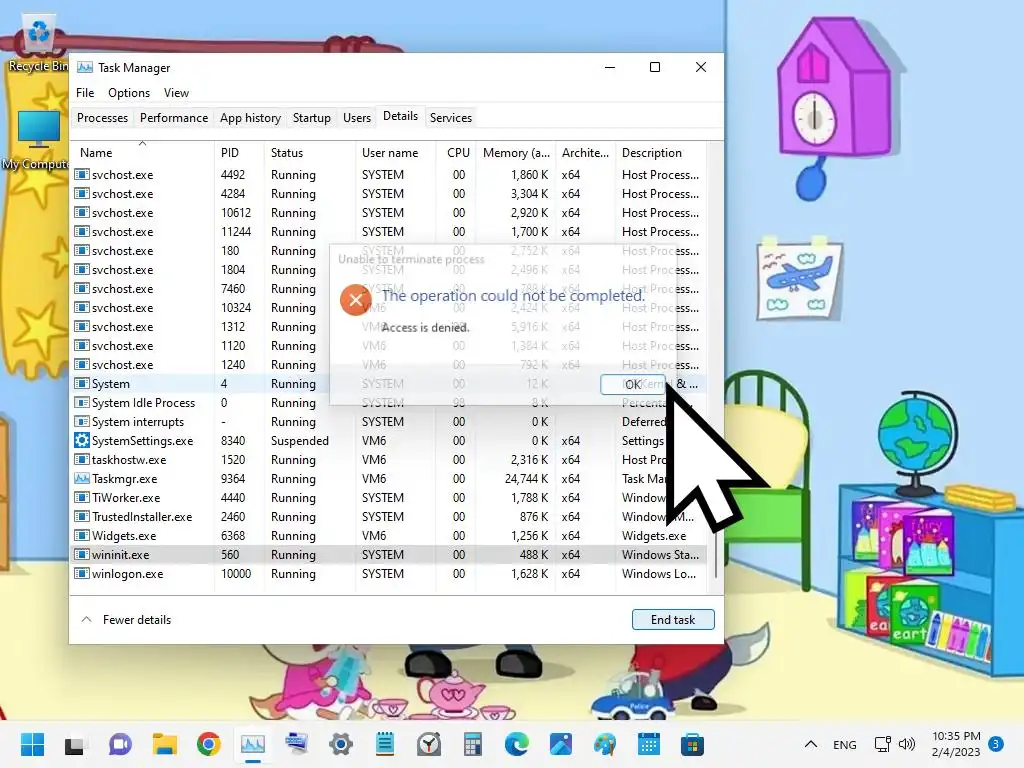Select the System interrupts row
Image resolution: width=1024 pixels, height=768 pixels.
coord(389,421)
